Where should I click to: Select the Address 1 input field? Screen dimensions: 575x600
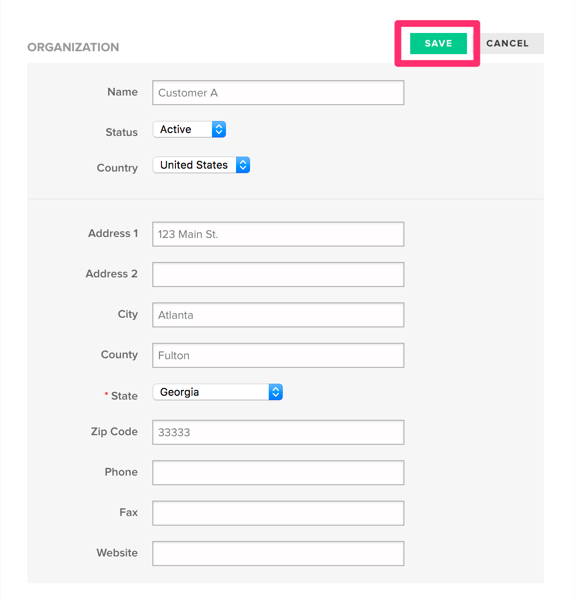pyautogui.click(x=278, y=234)
